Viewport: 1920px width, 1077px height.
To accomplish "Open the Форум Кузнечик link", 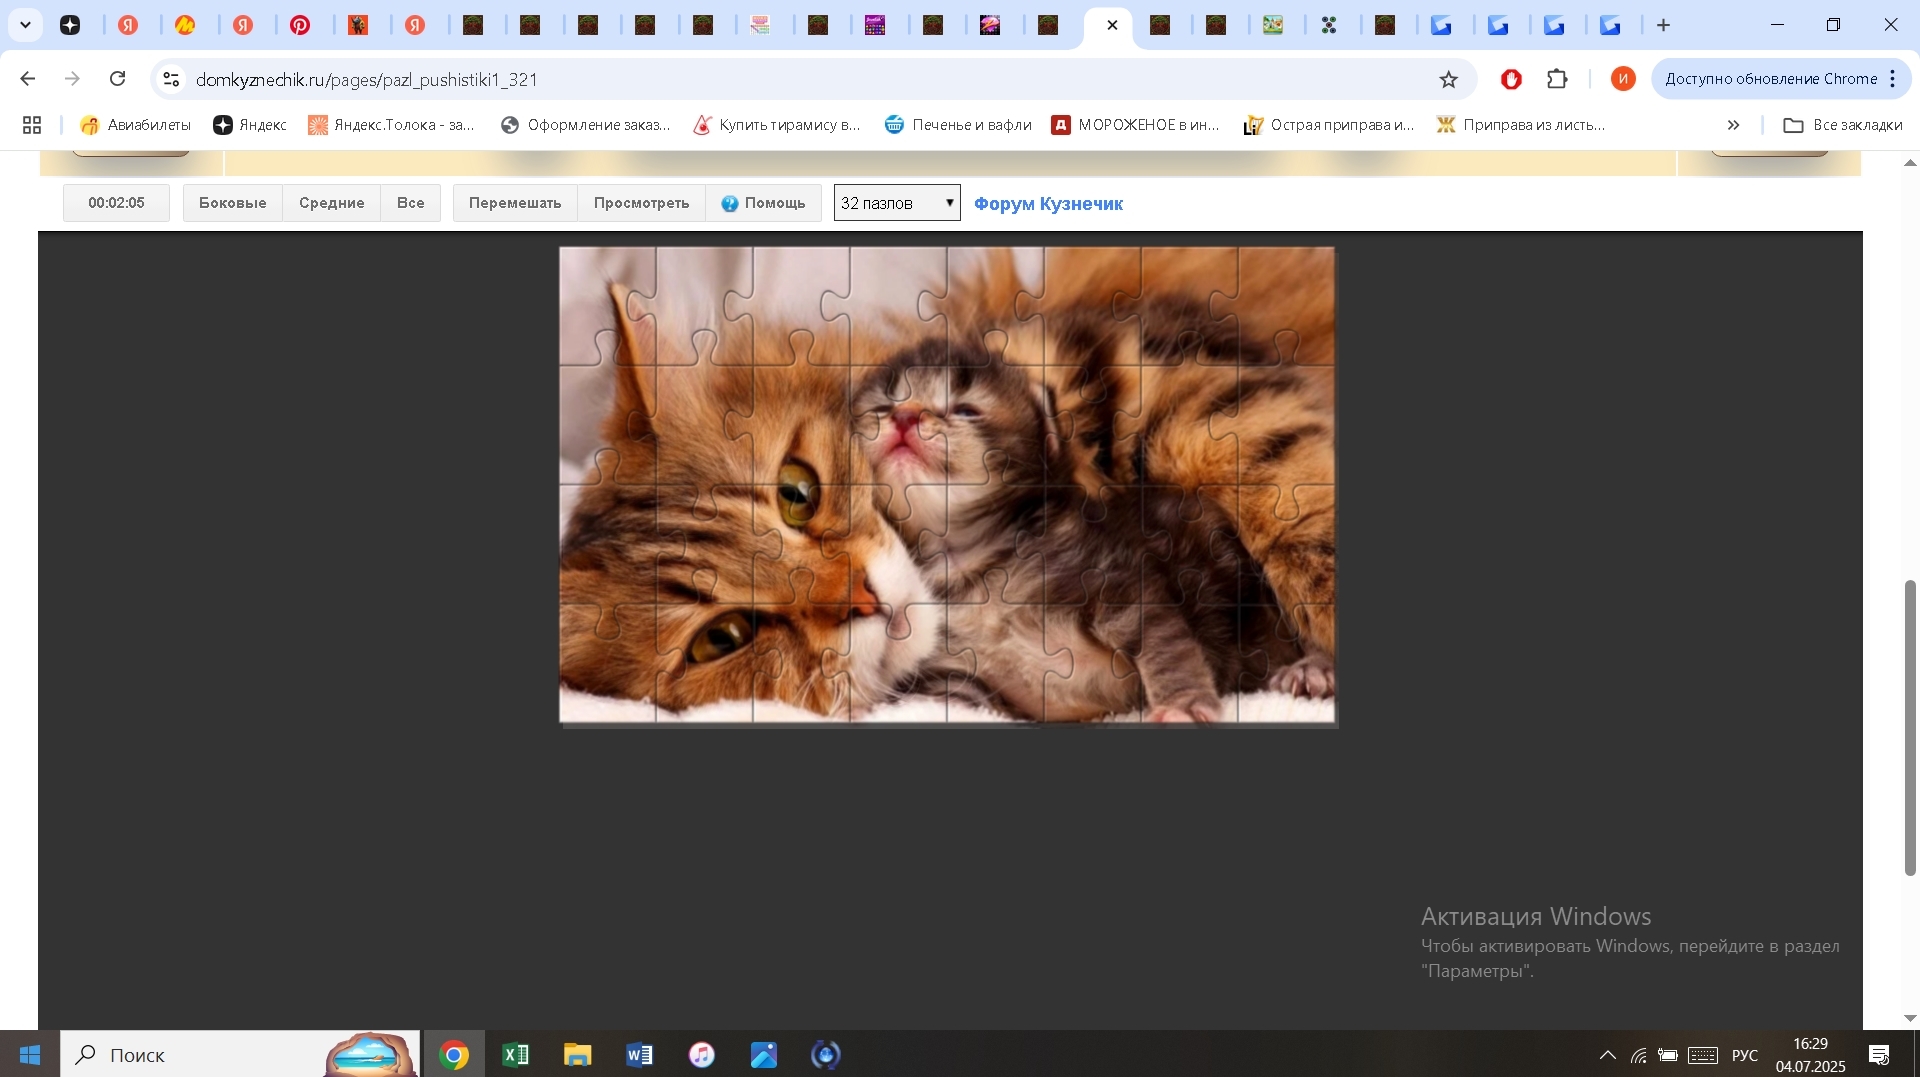I will [1048, 204].
